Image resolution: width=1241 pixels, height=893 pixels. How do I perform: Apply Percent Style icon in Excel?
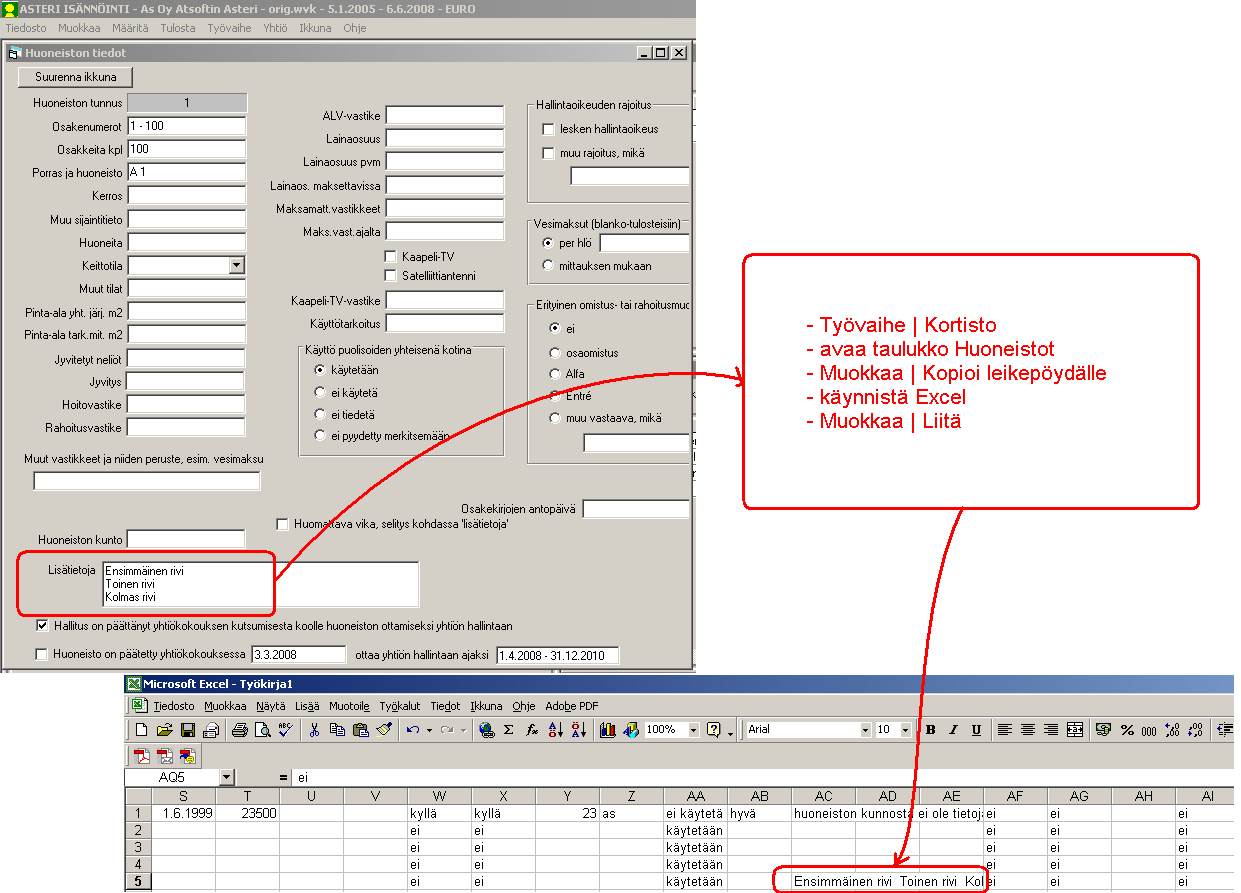tap(1127, 730)
